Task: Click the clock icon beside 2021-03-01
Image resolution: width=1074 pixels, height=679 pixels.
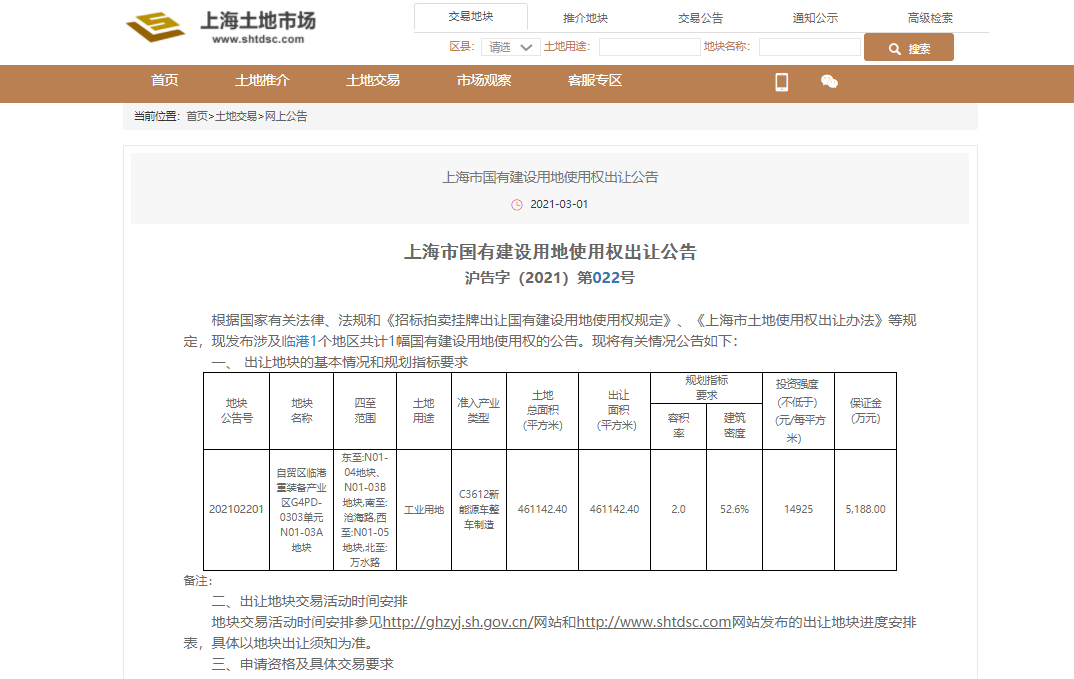Action: point(516,204)
